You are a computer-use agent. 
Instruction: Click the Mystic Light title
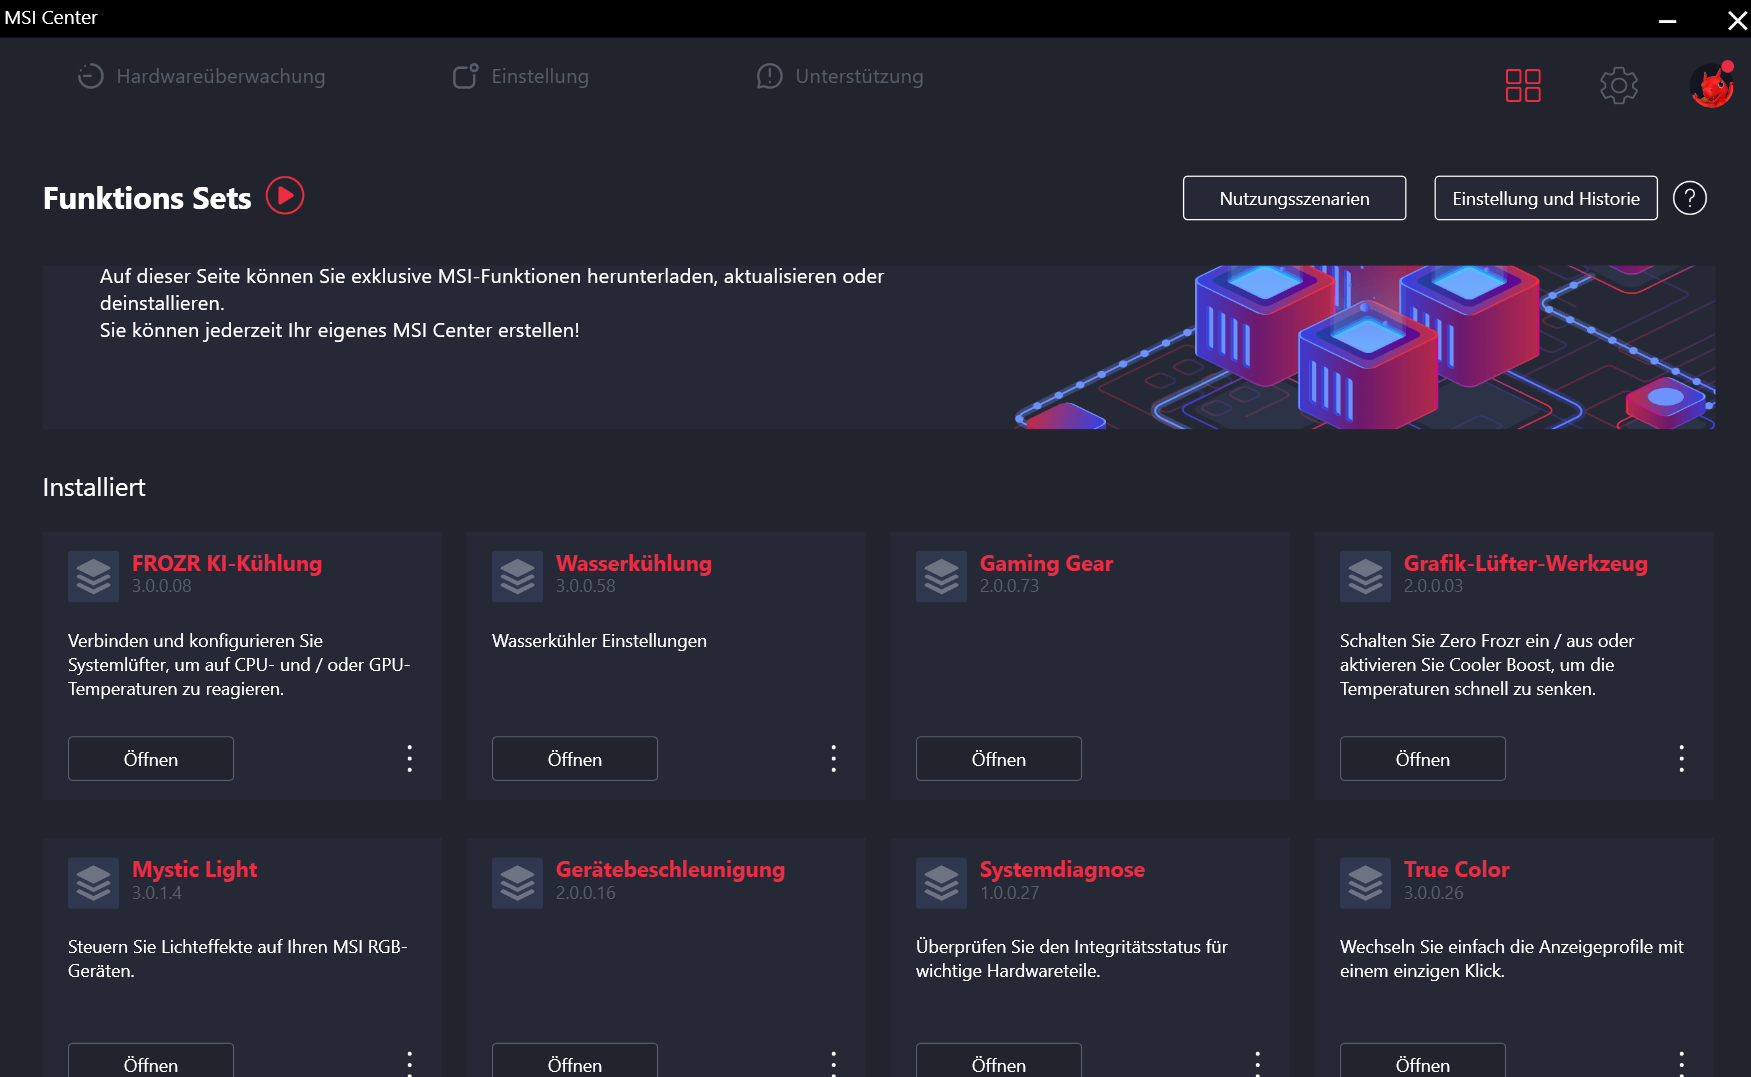point(195,870)
